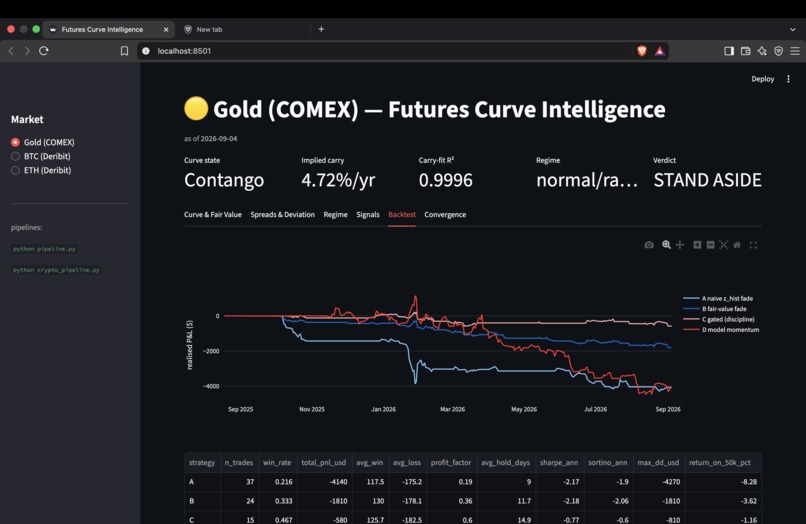Toggle the browser sidebar panel icon
Screen dimensions: 806x524
pyautogui.click(x=729, y=51)
